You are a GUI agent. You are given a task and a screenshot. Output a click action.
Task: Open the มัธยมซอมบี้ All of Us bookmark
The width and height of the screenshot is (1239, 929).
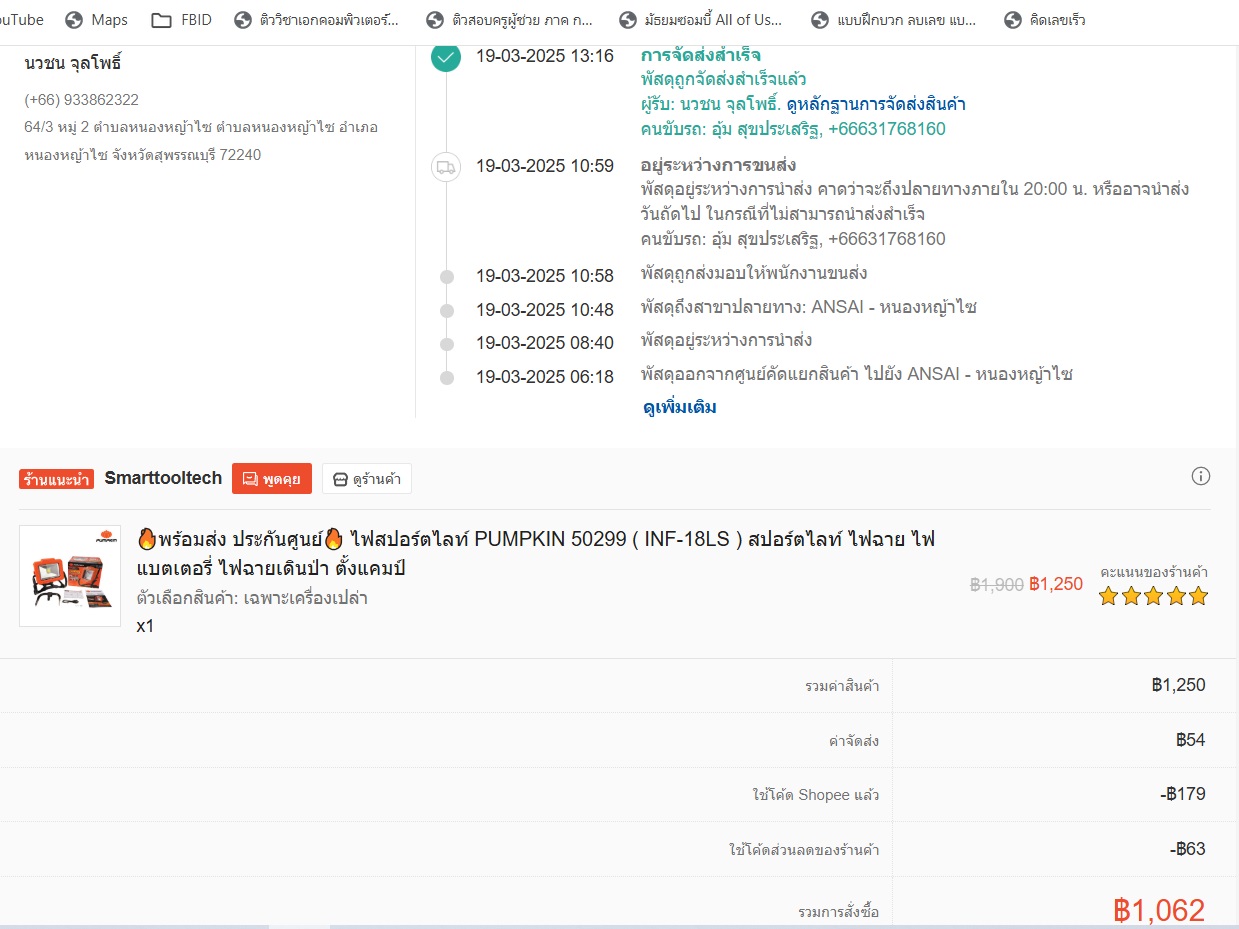tap(701, 20)
